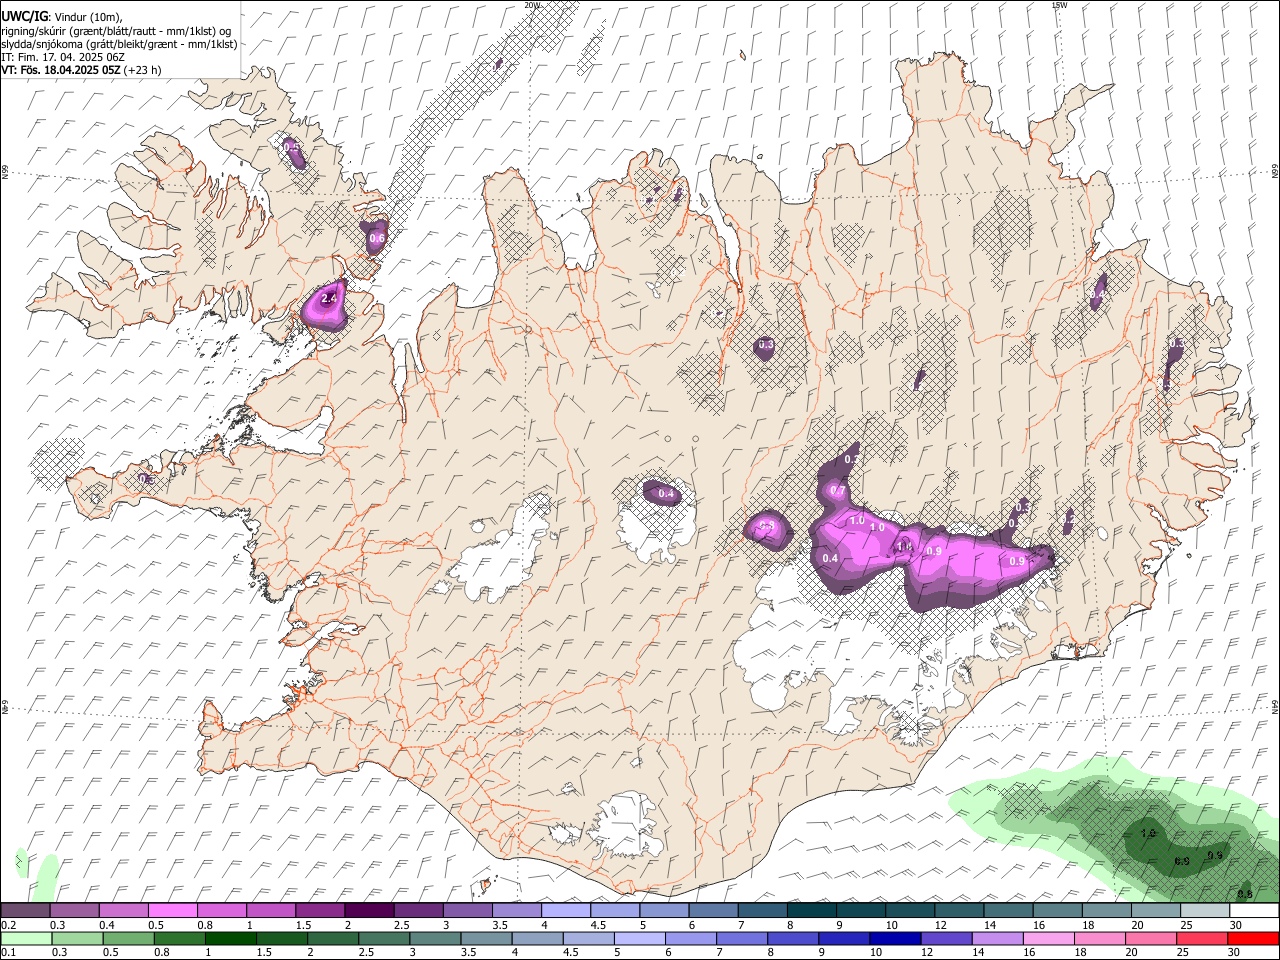The height and width of the screenshot is (960, 1280).
Task: Select the dusky mauve 0.2 swatch in upper legend
Action: coord(25,911)
